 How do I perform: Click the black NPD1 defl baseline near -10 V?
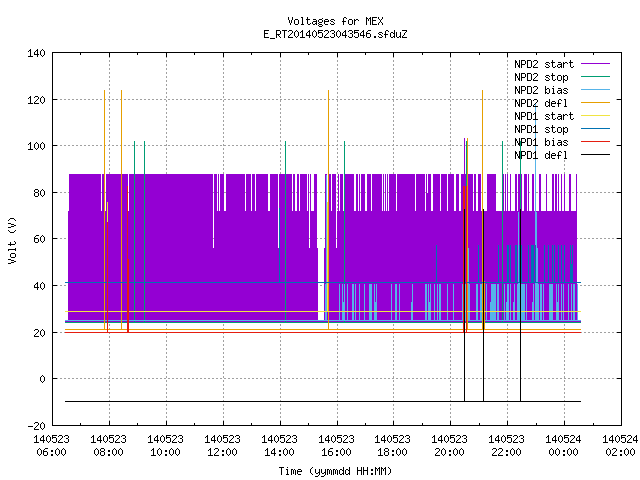point(322,401)
